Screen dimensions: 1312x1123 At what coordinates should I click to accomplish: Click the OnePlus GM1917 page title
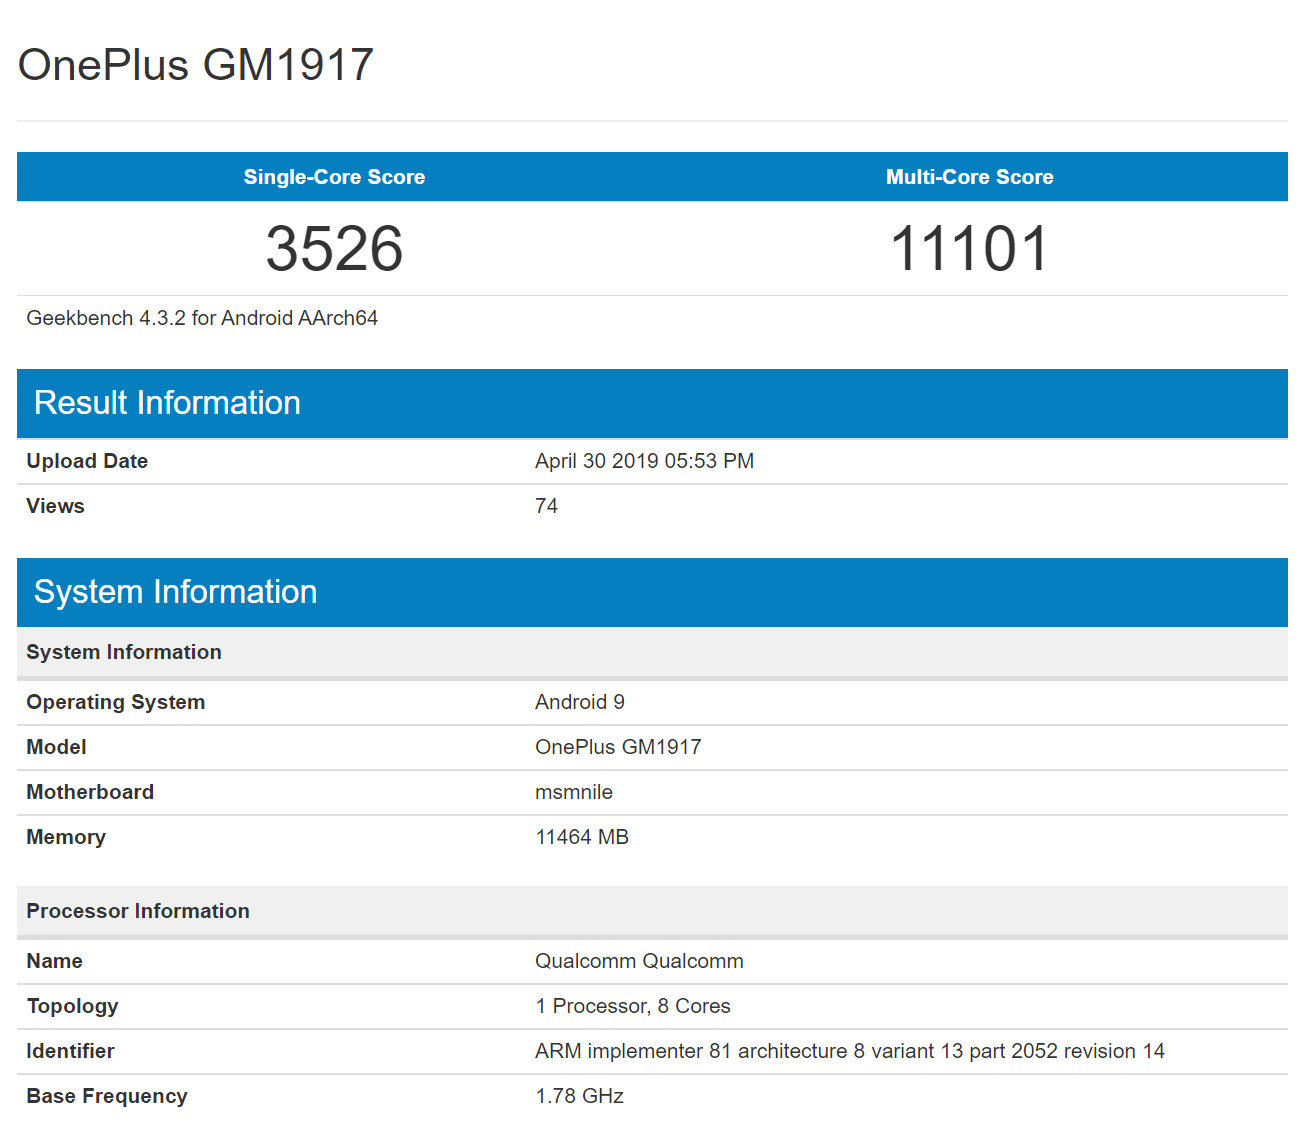(196, 65)
